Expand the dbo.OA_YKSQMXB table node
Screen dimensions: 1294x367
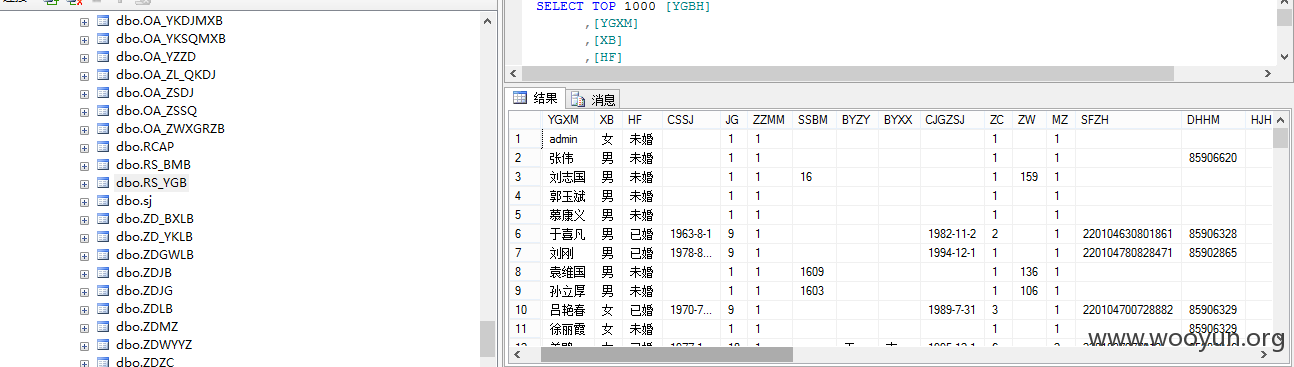coord(84,39)
